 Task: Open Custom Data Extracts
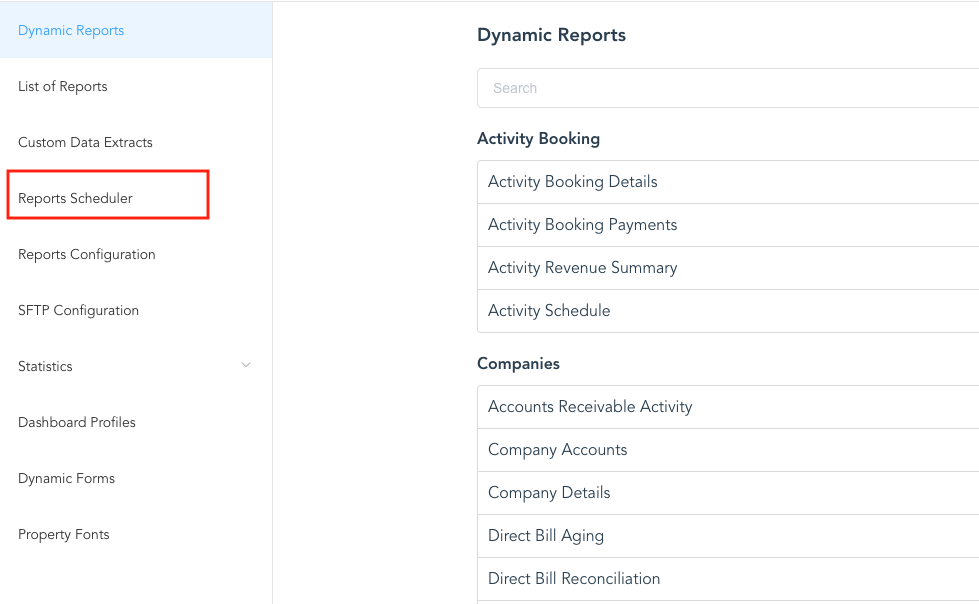[x=85, y=142]
